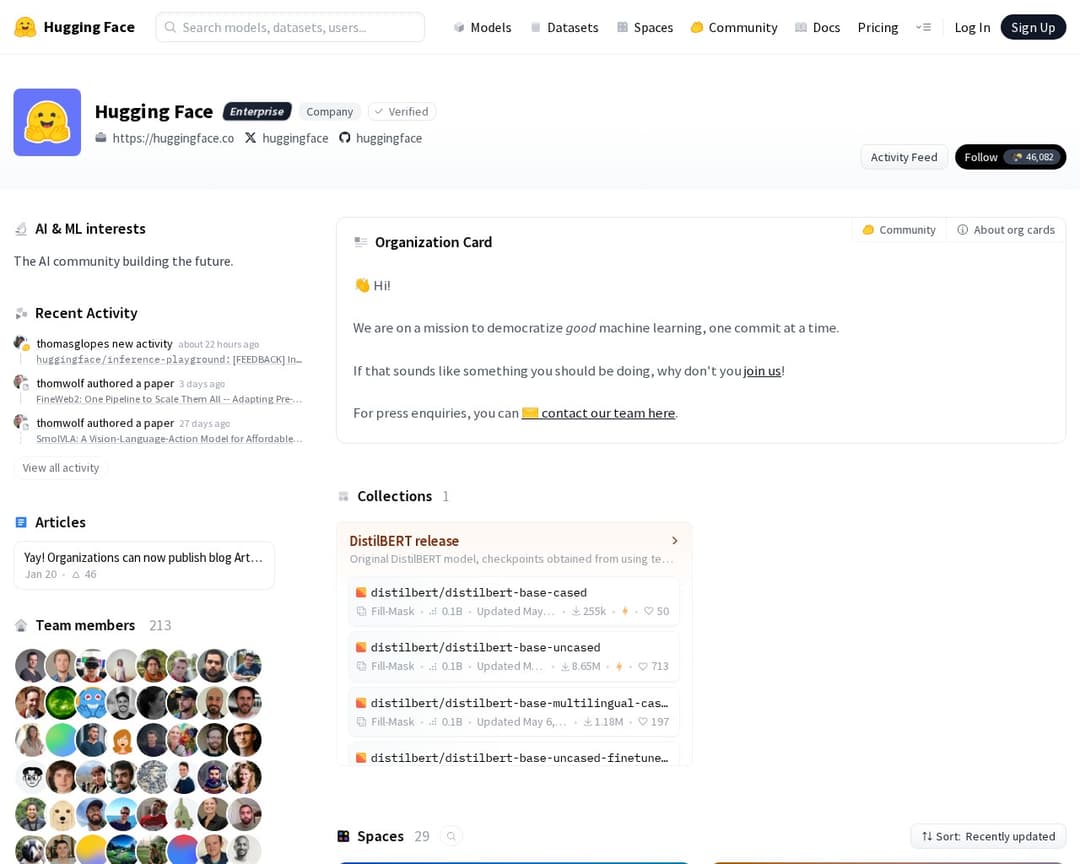
Task: Click the heart likes icon on distilbert-base-cased
Action: point(648,611)
